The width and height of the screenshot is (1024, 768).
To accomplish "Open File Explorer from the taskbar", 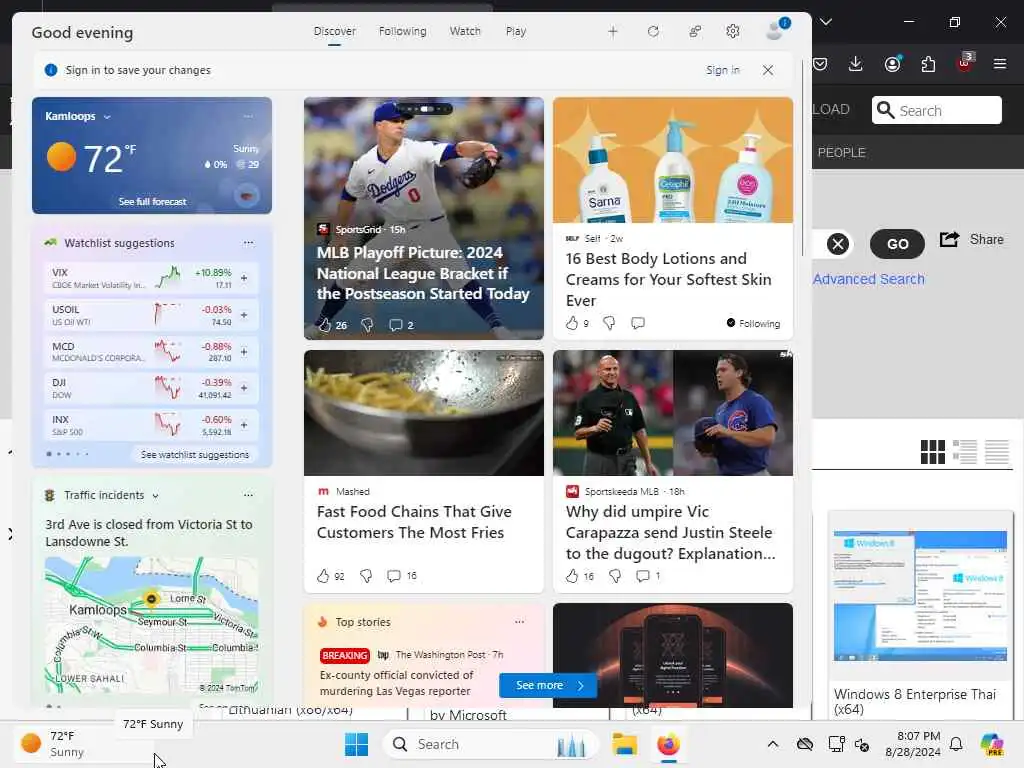I will click(x=624, y=744).
